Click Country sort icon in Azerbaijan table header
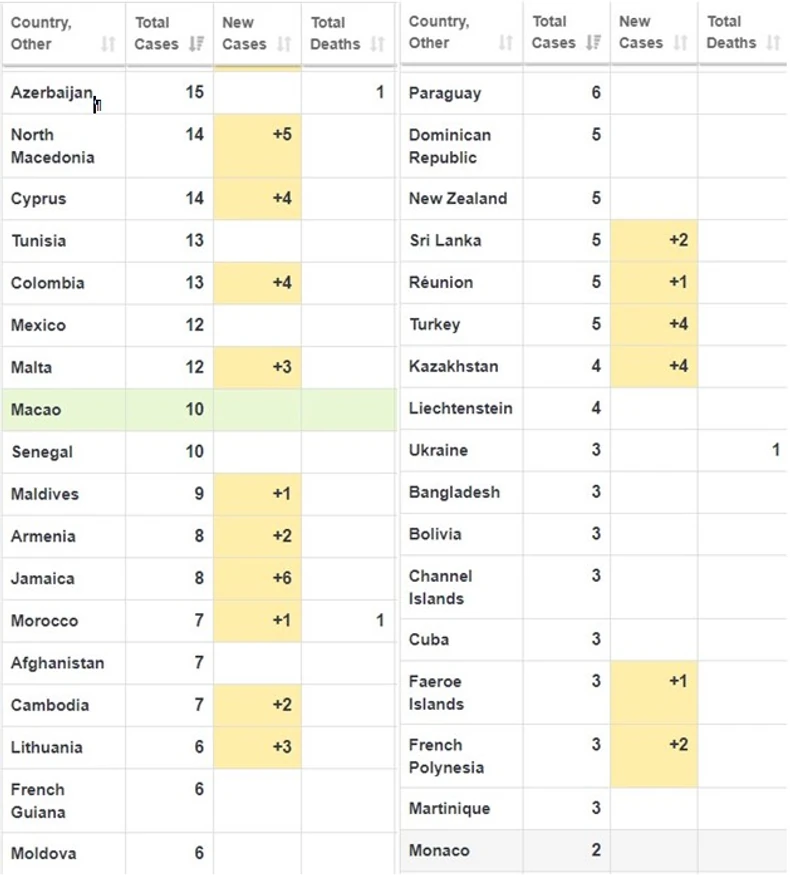 [x=109, y=43]
